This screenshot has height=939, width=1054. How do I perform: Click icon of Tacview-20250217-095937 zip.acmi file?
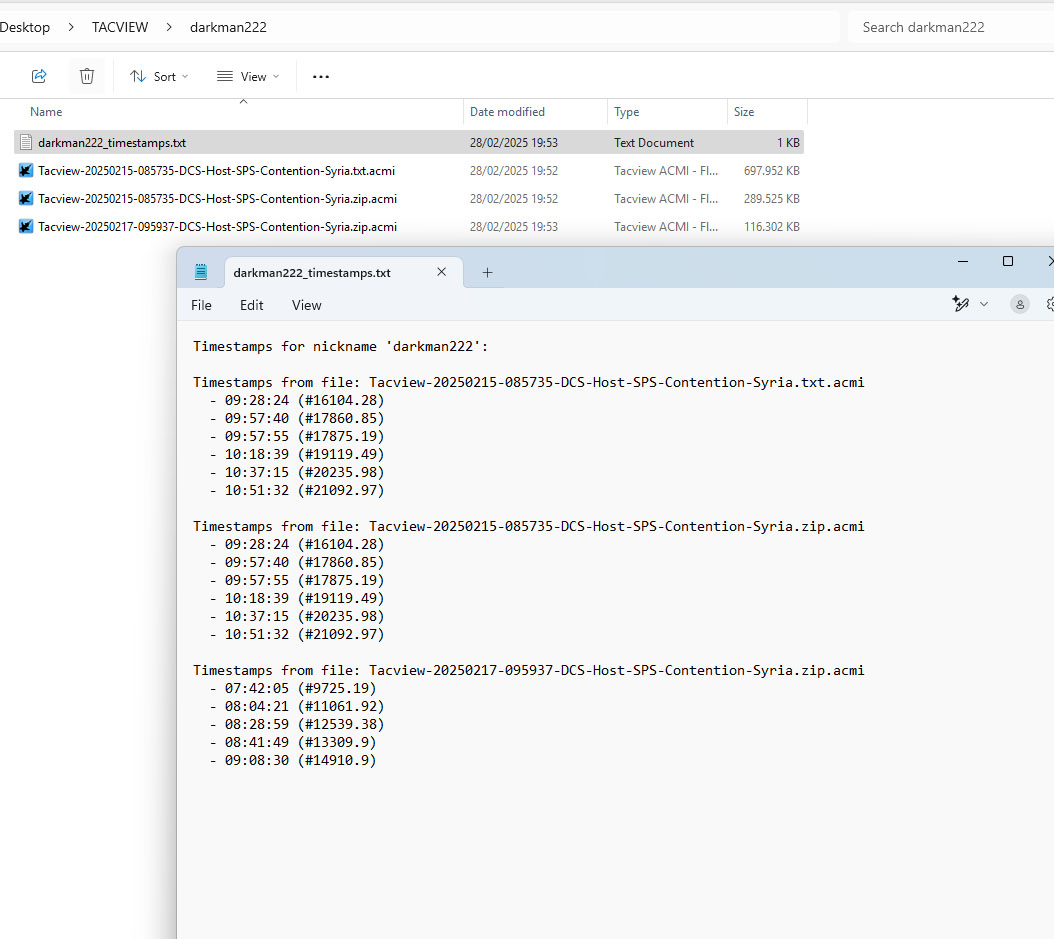tap(26, 227)
